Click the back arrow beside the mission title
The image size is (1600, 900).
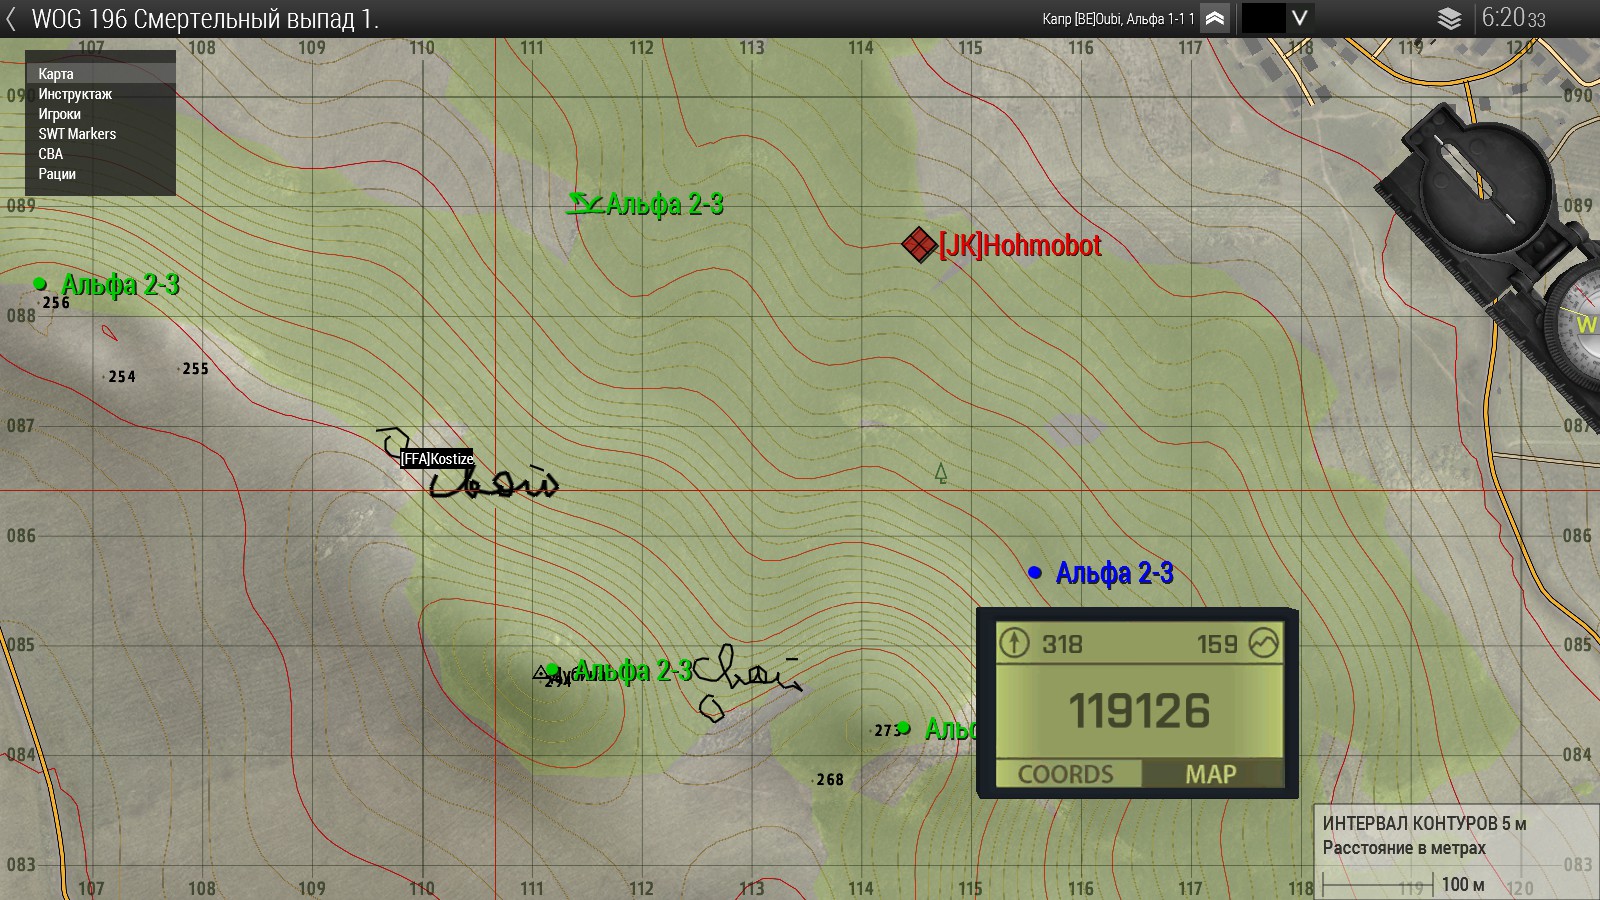pos(11,19)
